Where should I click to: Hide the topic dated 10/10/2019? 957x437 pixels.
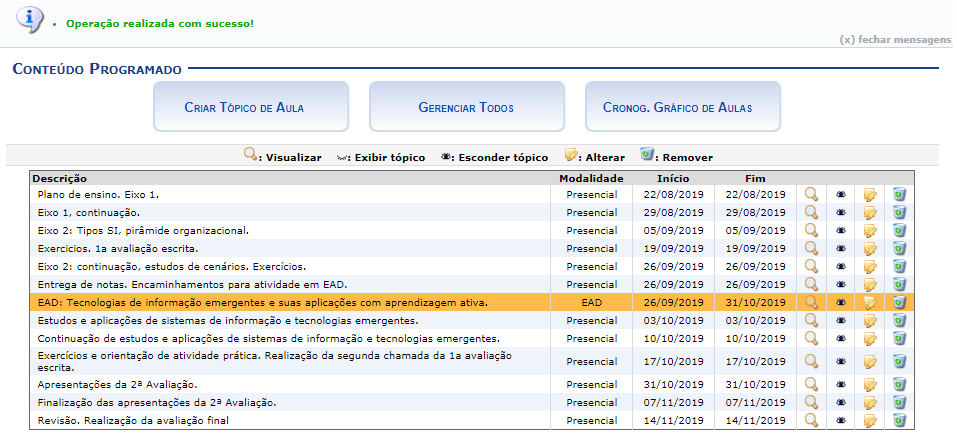pos(841,339)
